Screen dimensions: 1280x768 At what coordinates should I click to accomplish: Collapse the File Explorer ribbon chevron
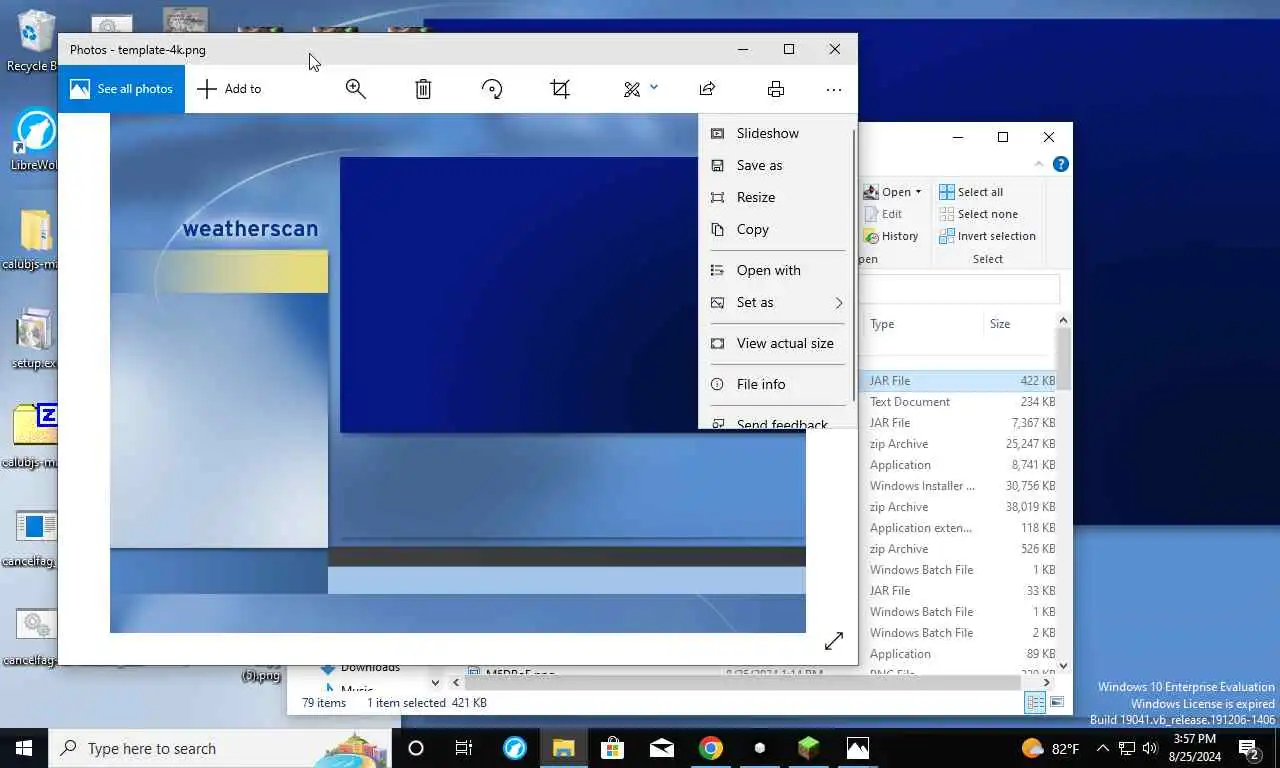point(1041,164)
